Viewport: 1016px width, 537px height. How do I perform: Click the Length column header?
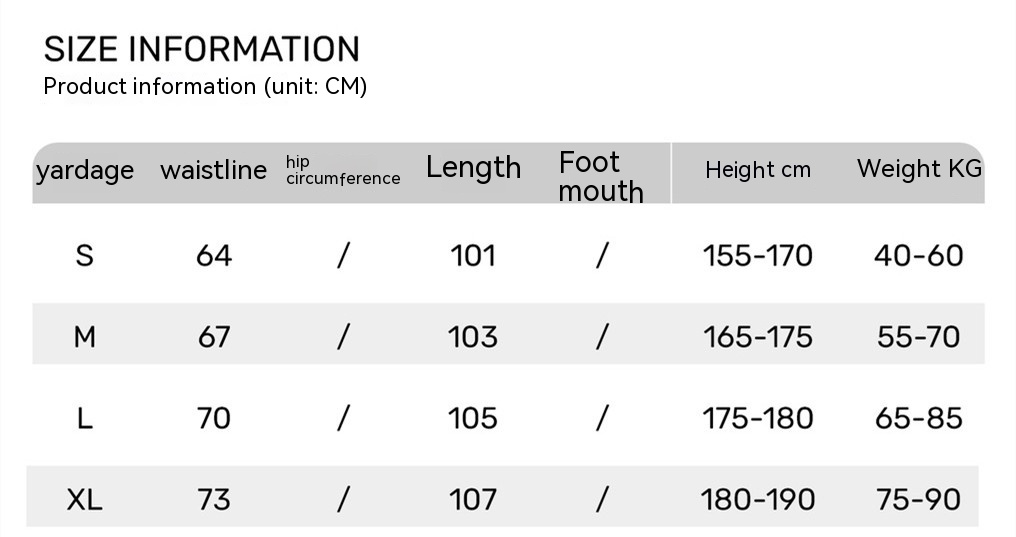473,167
